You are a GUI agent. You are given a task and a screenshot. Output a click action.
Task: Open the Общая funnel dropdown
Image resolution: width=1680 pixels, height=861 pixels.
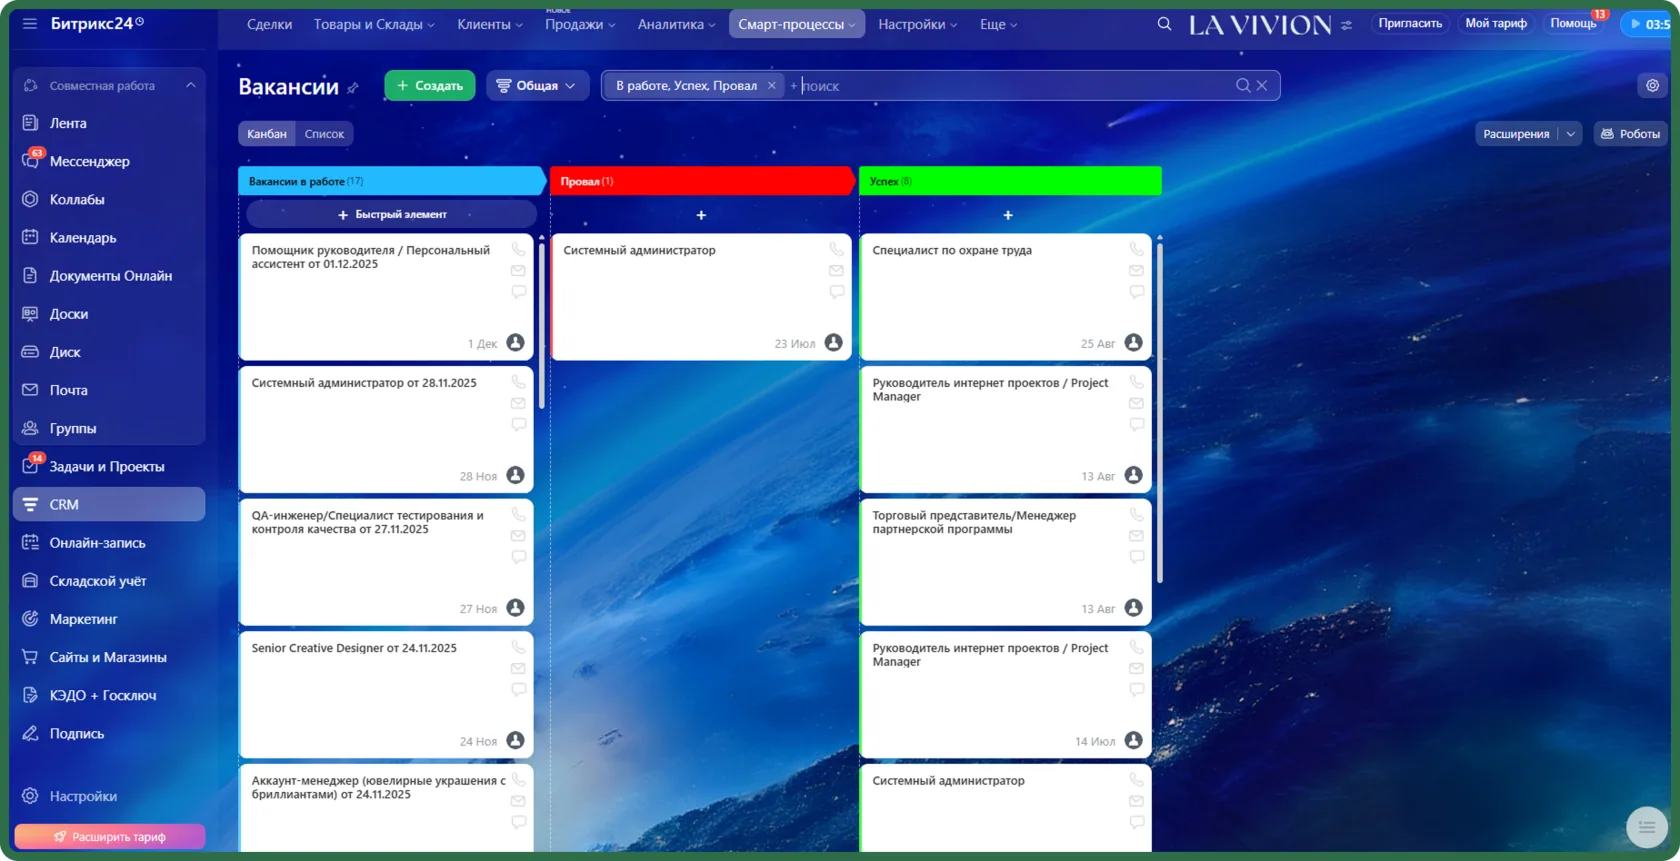click(537, 86)
